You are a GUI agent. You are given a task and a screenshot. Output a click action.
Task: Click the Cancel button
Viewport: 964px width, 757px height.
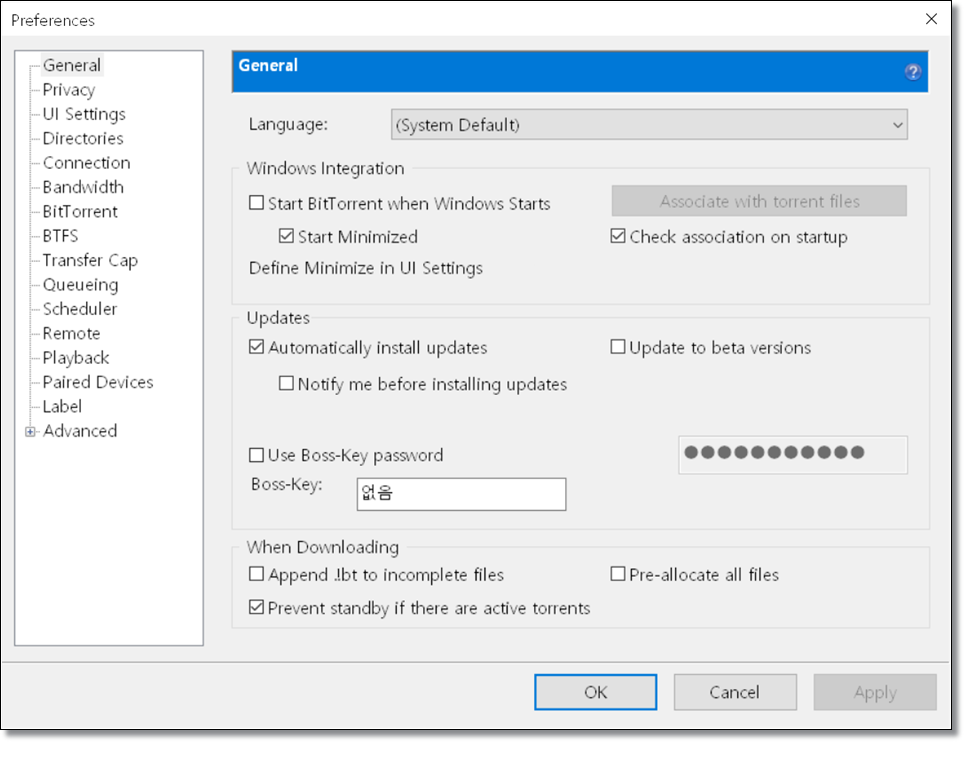tap(735, 692)
